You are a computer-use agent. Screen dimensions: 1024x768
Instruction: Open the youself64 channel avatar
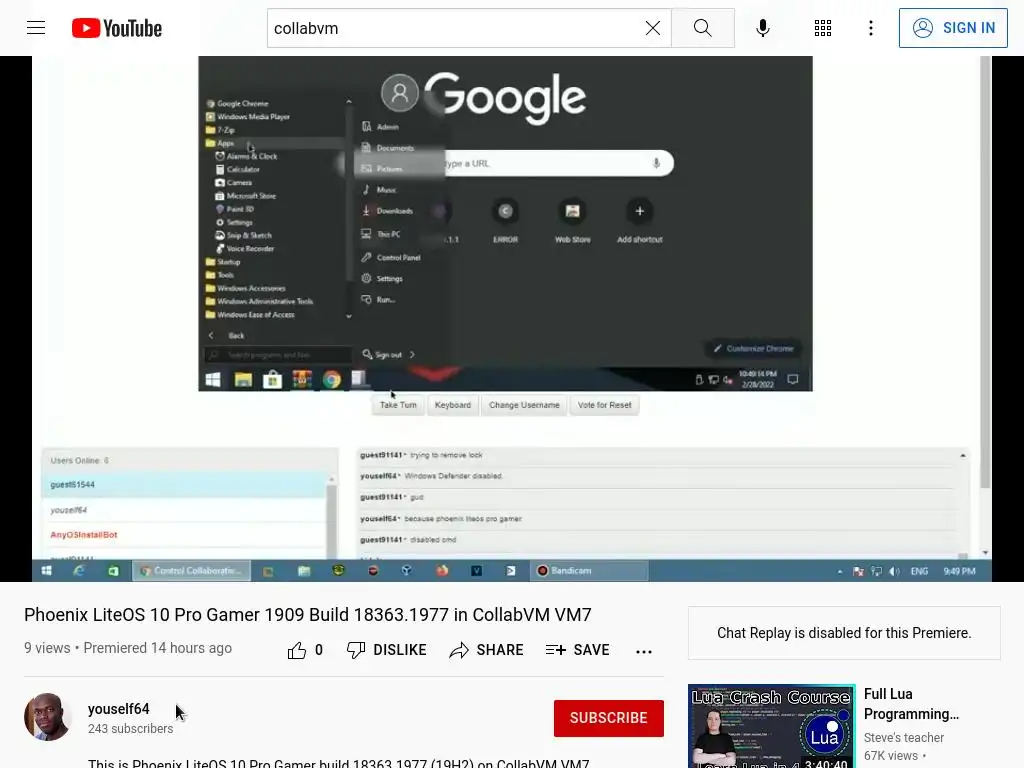point(48,717)
